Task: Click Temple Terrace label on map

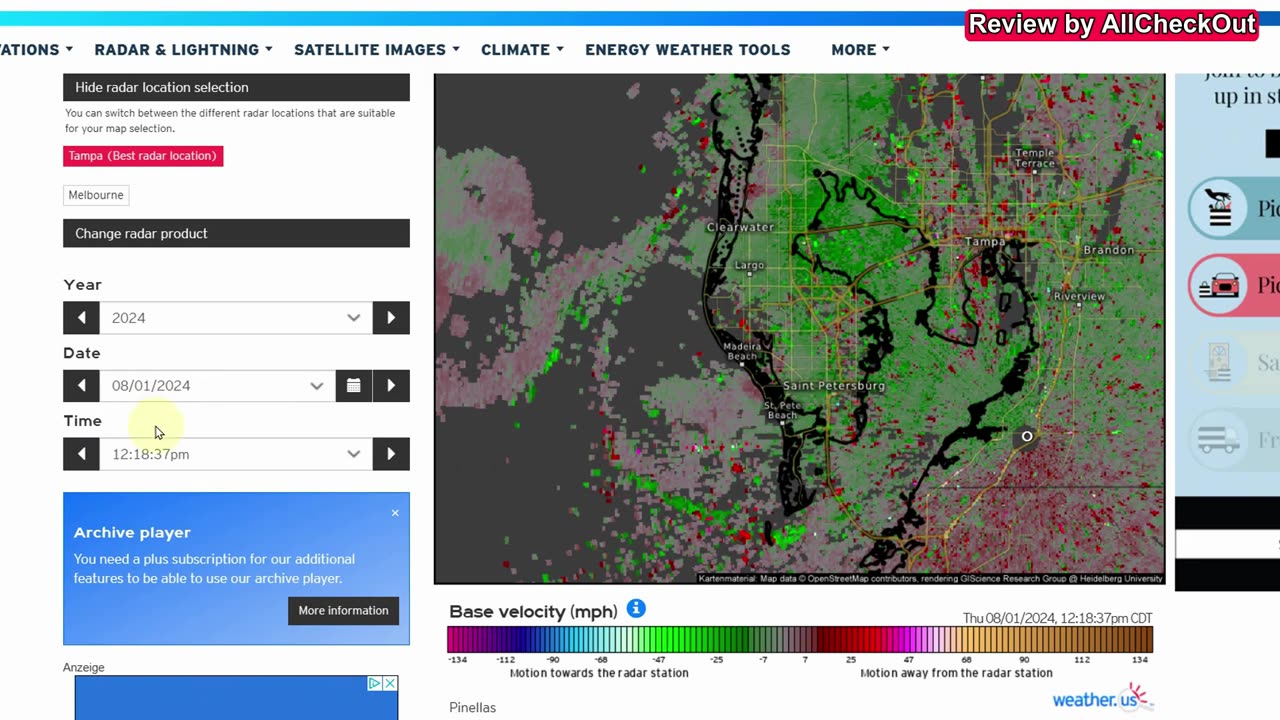Action: point(1034,158)
